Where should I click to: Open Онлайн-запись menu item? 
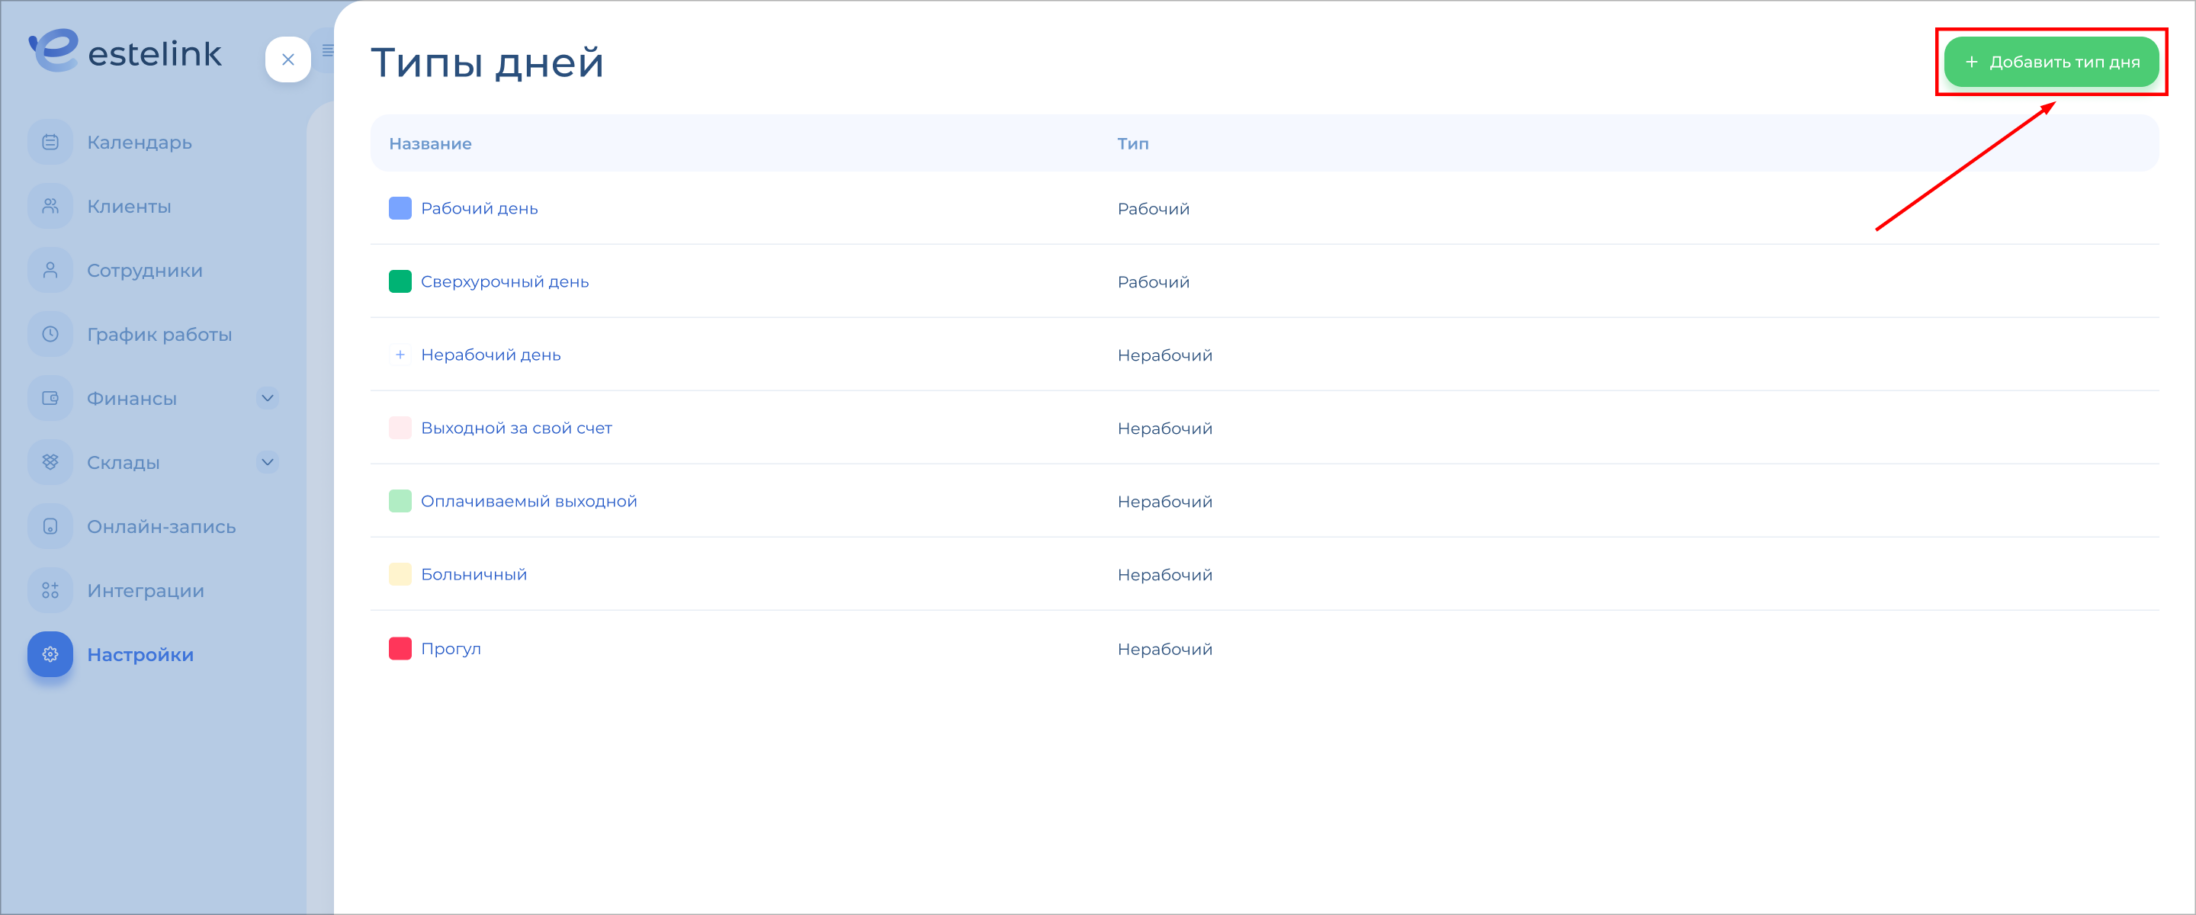161,526
